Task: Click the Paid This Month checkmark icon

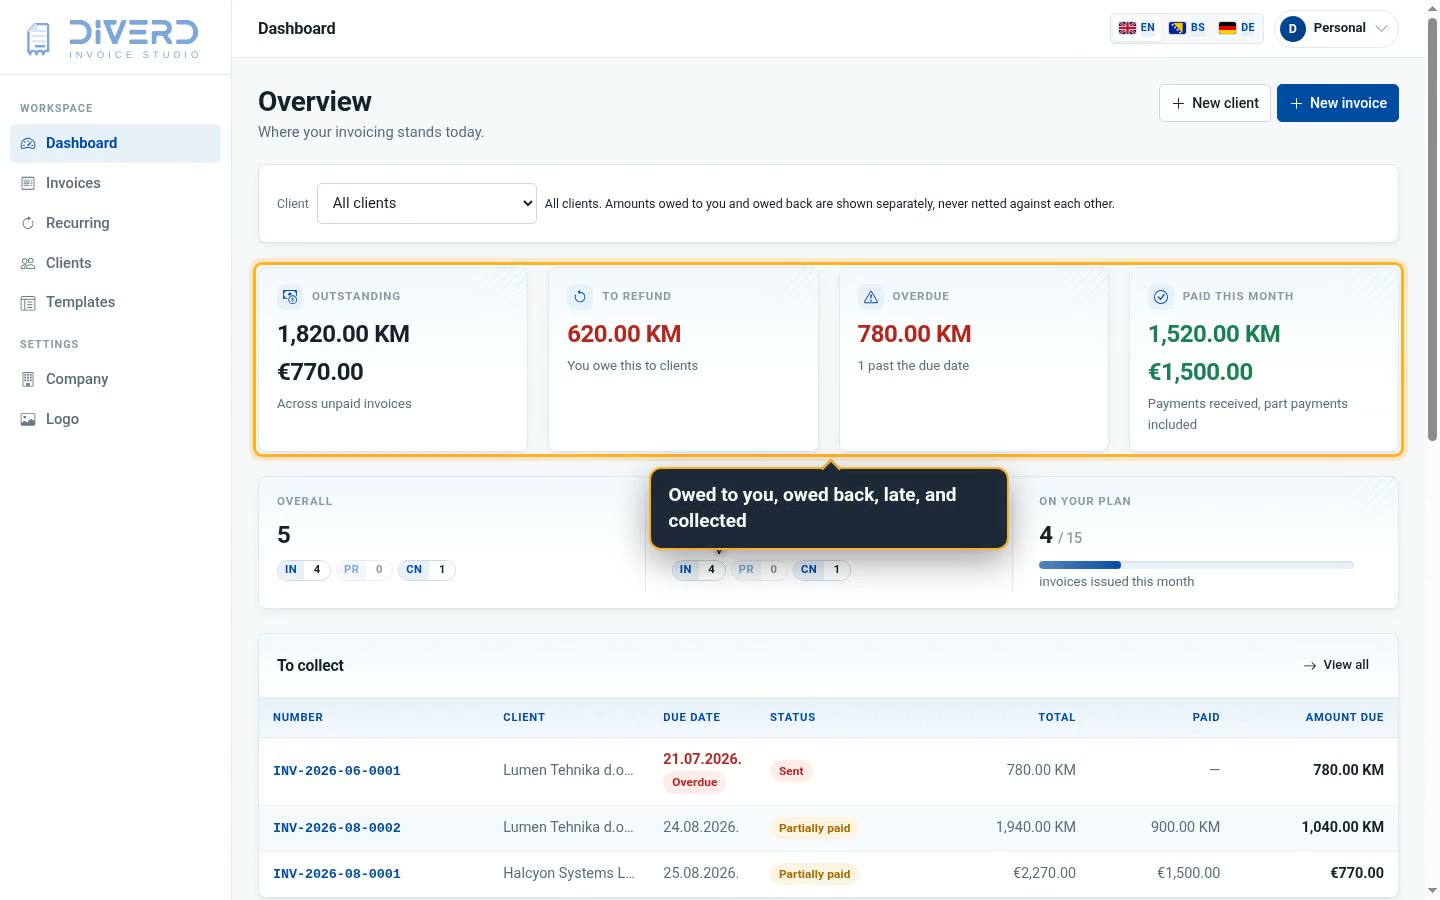Action: (x=1161, y=296)
